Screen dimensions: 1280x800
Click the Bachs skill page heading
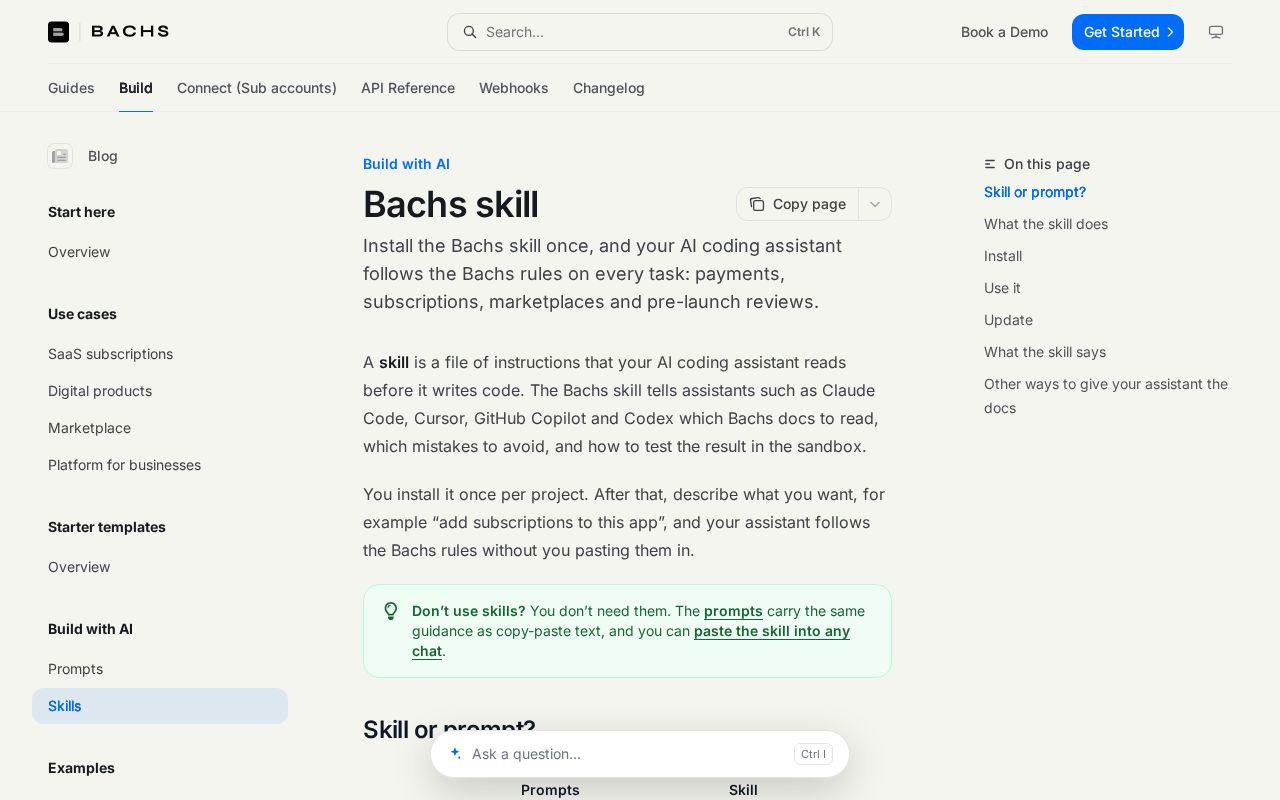[x=450, y=204]
